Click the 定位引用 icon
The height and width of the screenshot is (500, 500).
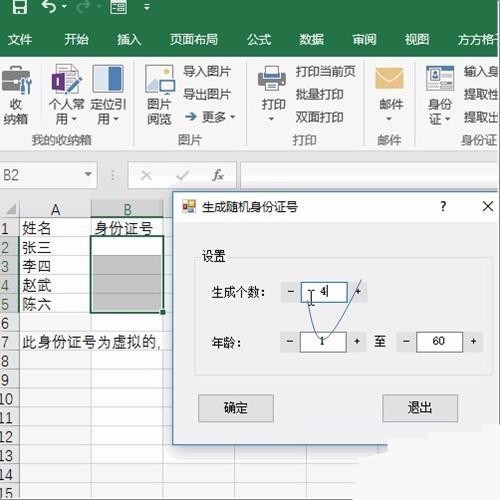(108, 79)
